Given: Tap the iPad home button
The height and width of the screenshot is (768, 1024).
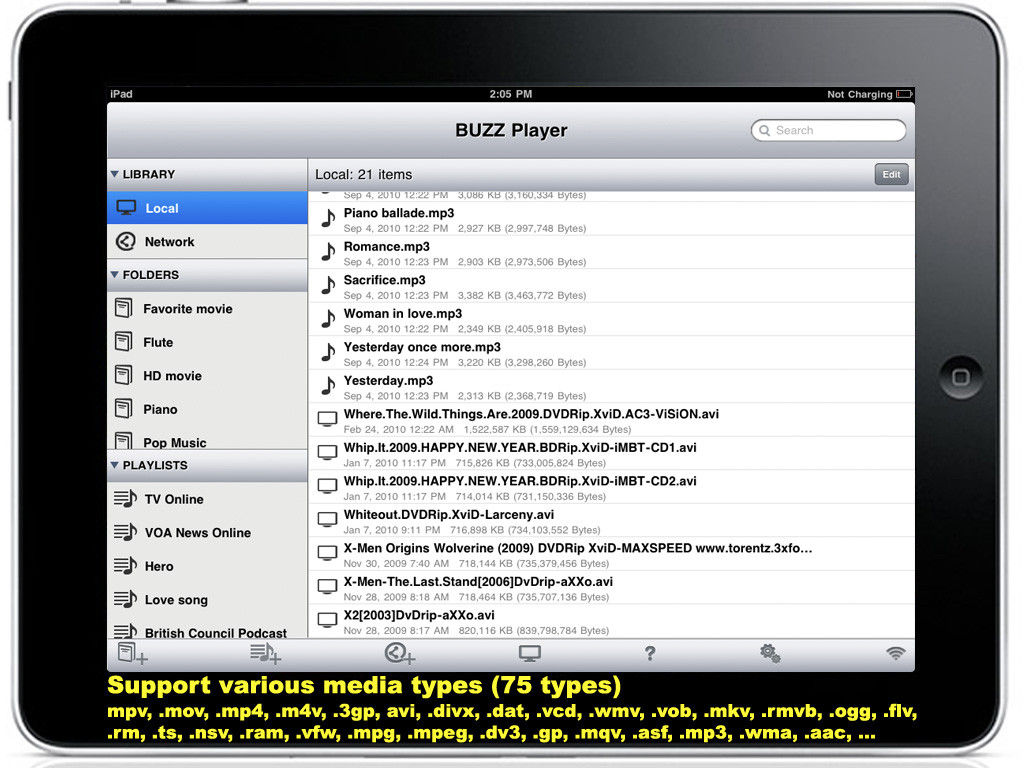Looking at the screenshot, I should 961,377.
